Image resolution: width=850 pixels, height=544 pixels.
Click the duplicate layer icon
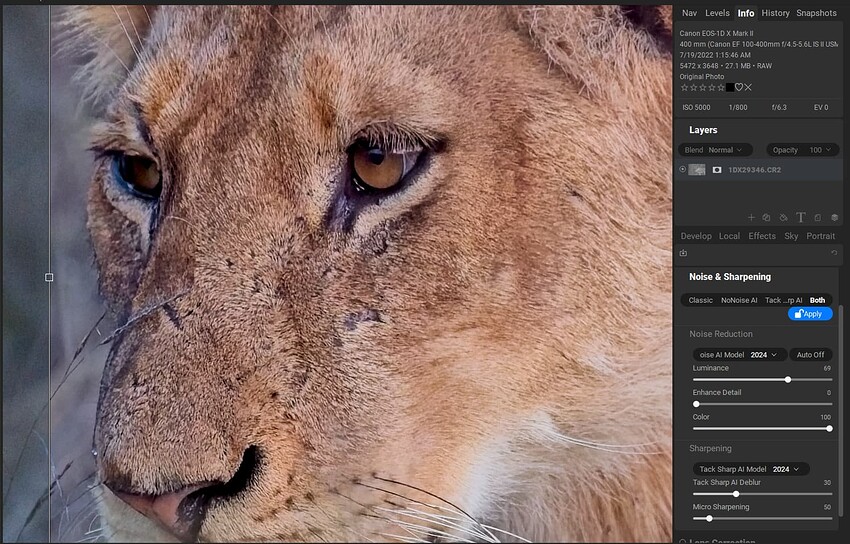click(766, 217)
